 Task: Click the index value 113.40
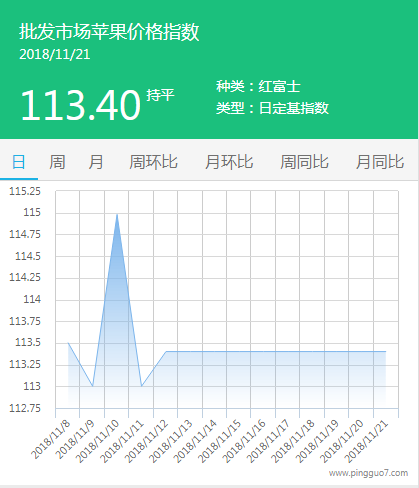click(81, 105)
